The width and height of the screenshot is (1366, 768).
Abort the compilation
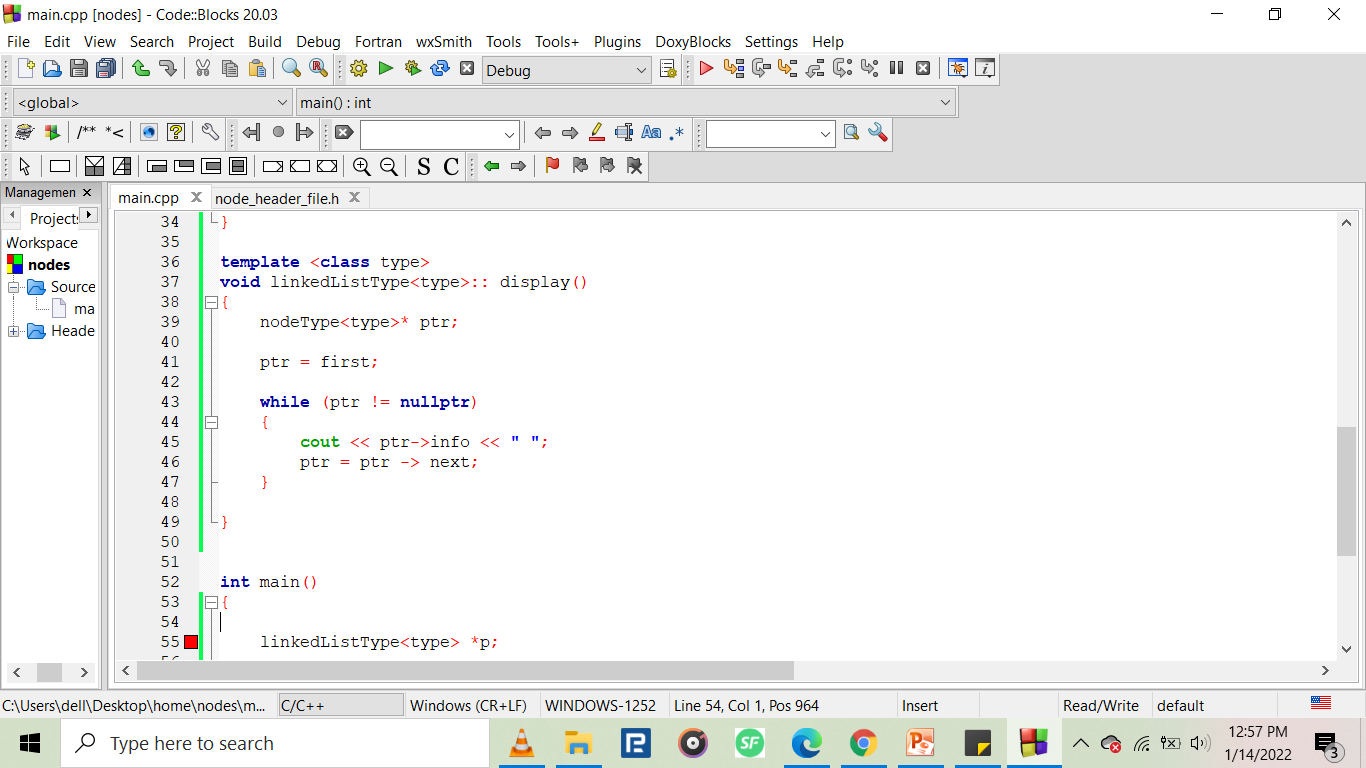tap(467, 69)
